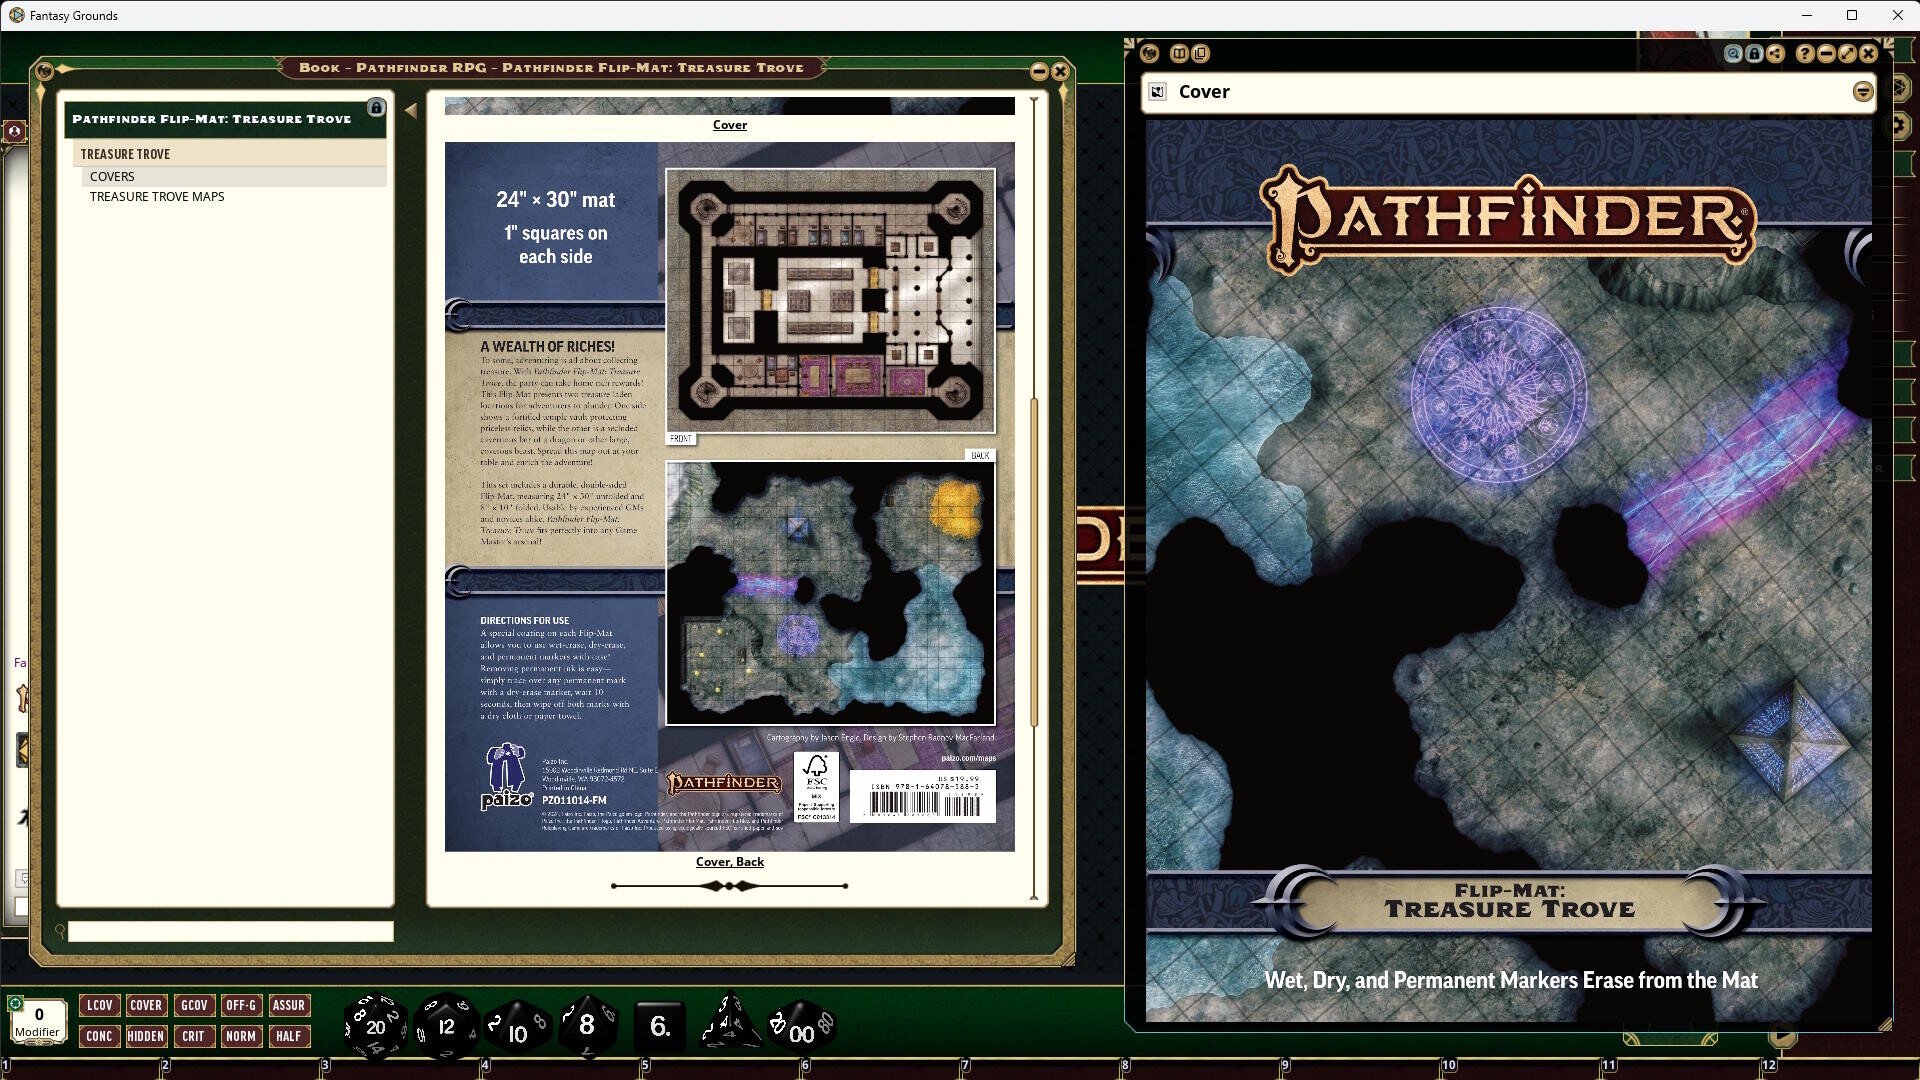Roll the percentile 00 die
The image size is (1920, 1080).
801,1027
